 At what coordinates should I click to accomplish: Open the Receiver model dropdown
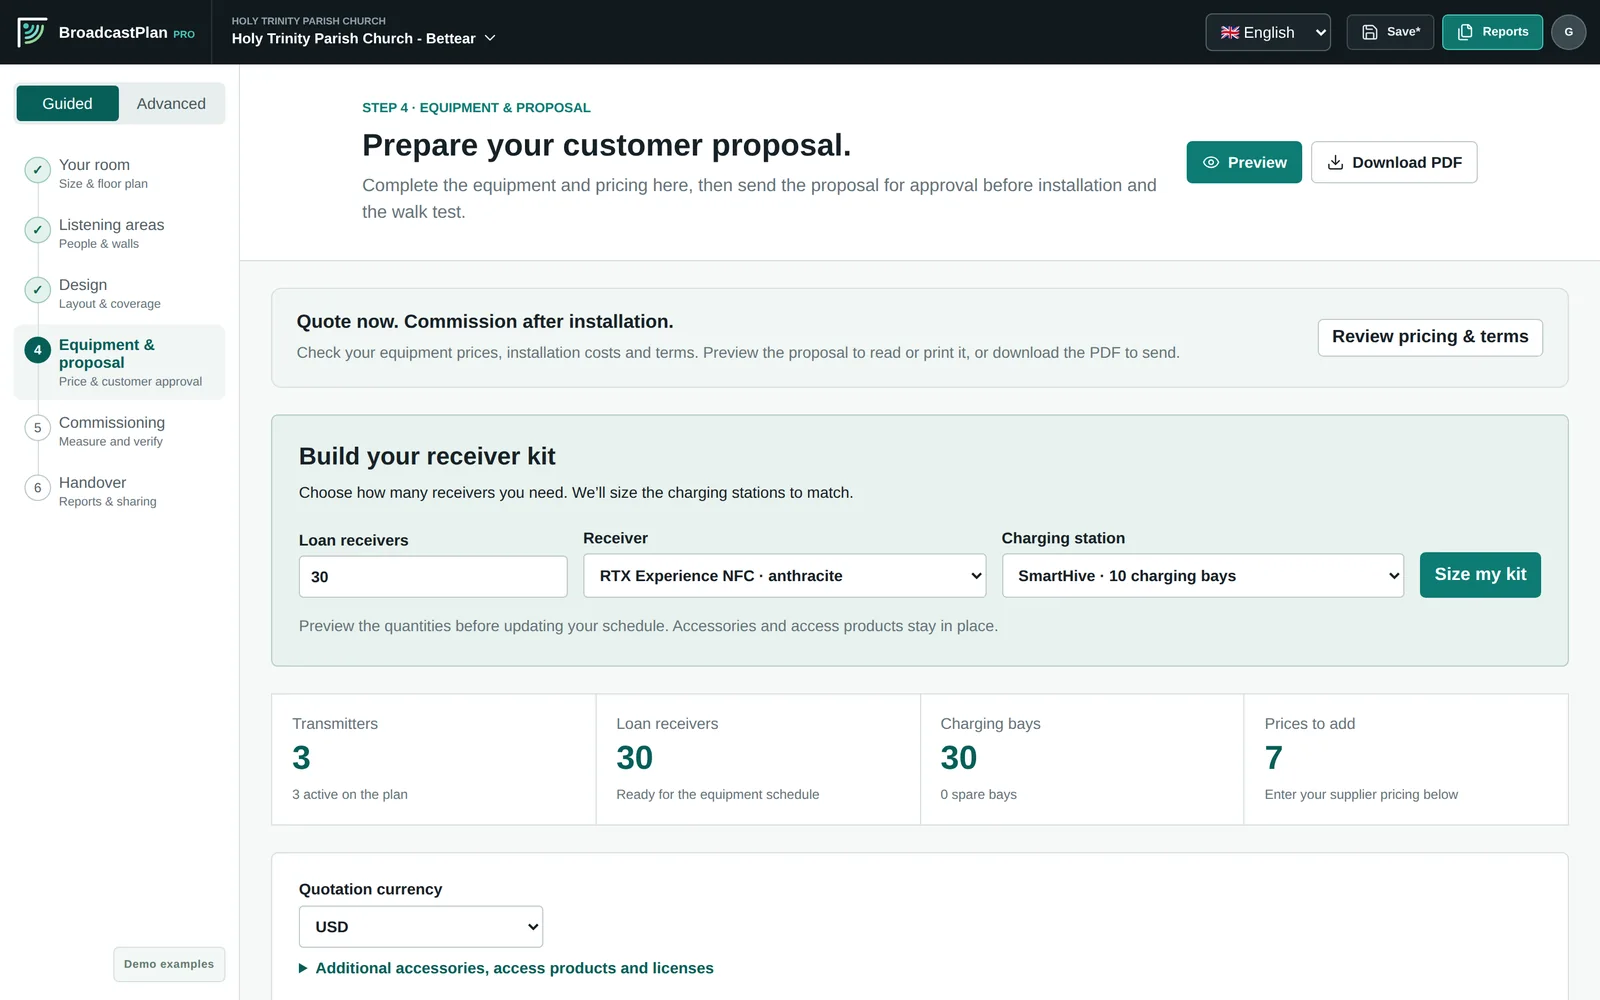[x=785, y=576]
